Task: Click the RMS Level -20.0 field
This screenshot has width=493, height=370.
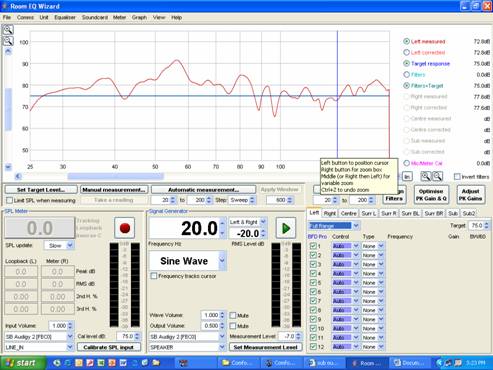Action: pos(245,233)
